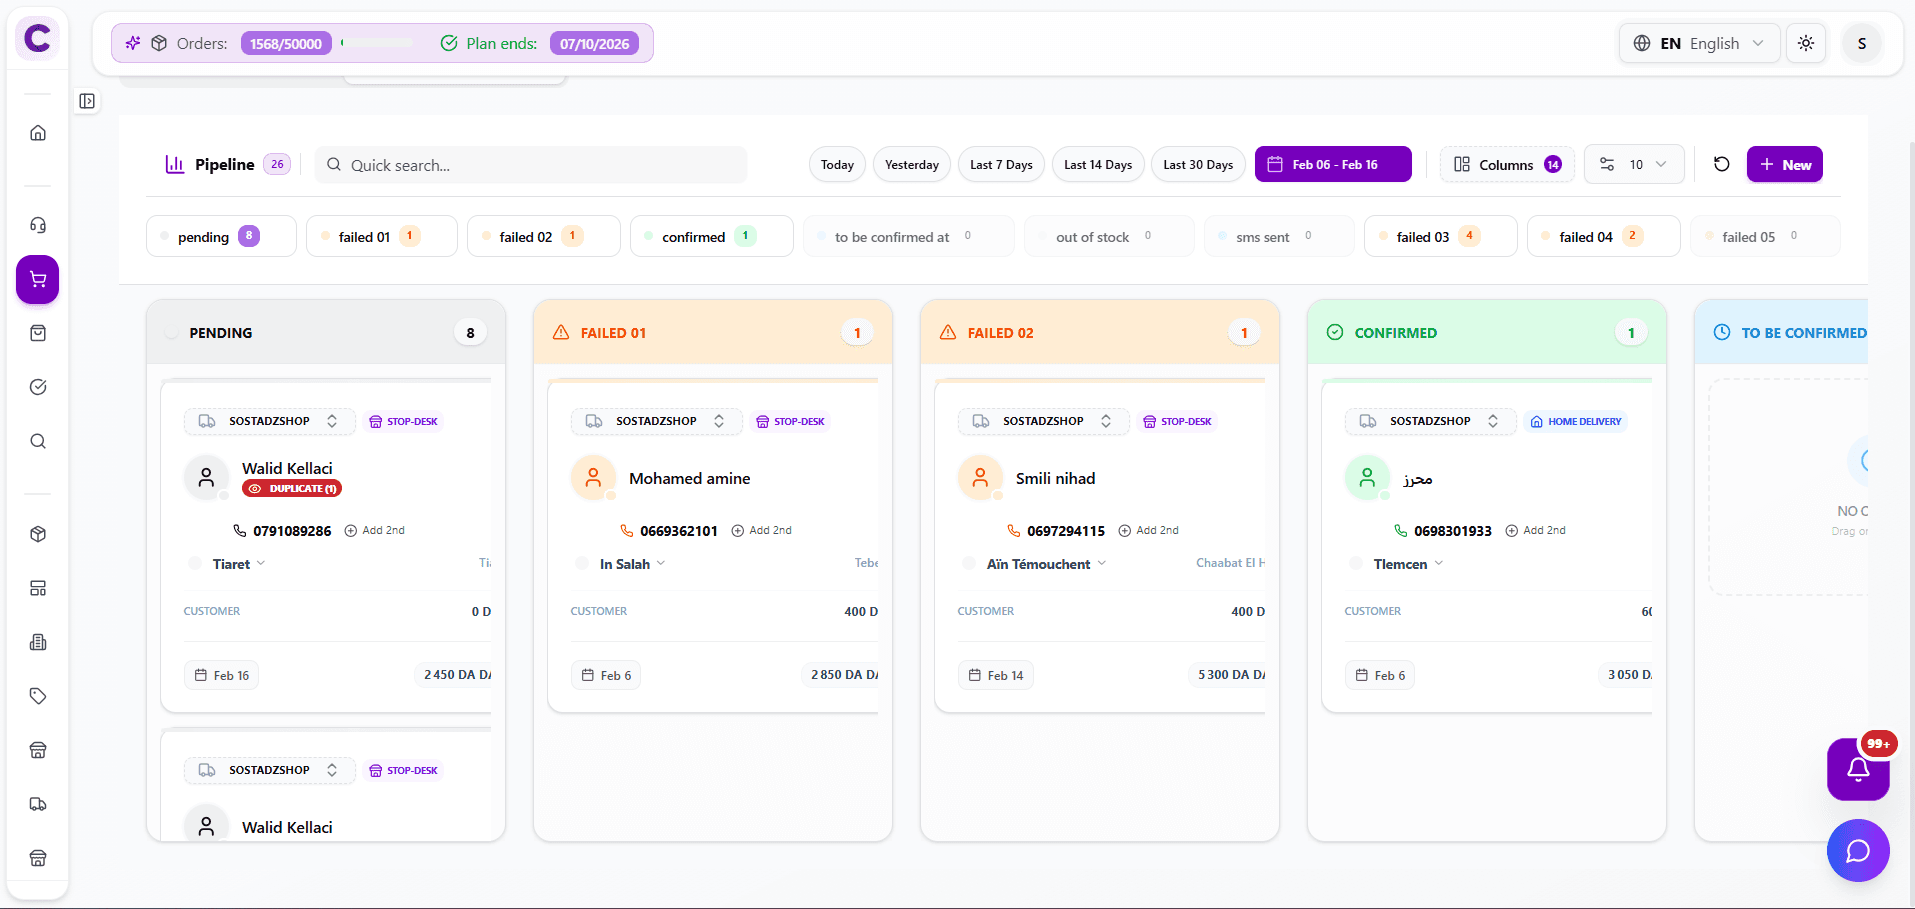Click the New order button
Screen dimensions: 1915x909
pos(1784,164)
